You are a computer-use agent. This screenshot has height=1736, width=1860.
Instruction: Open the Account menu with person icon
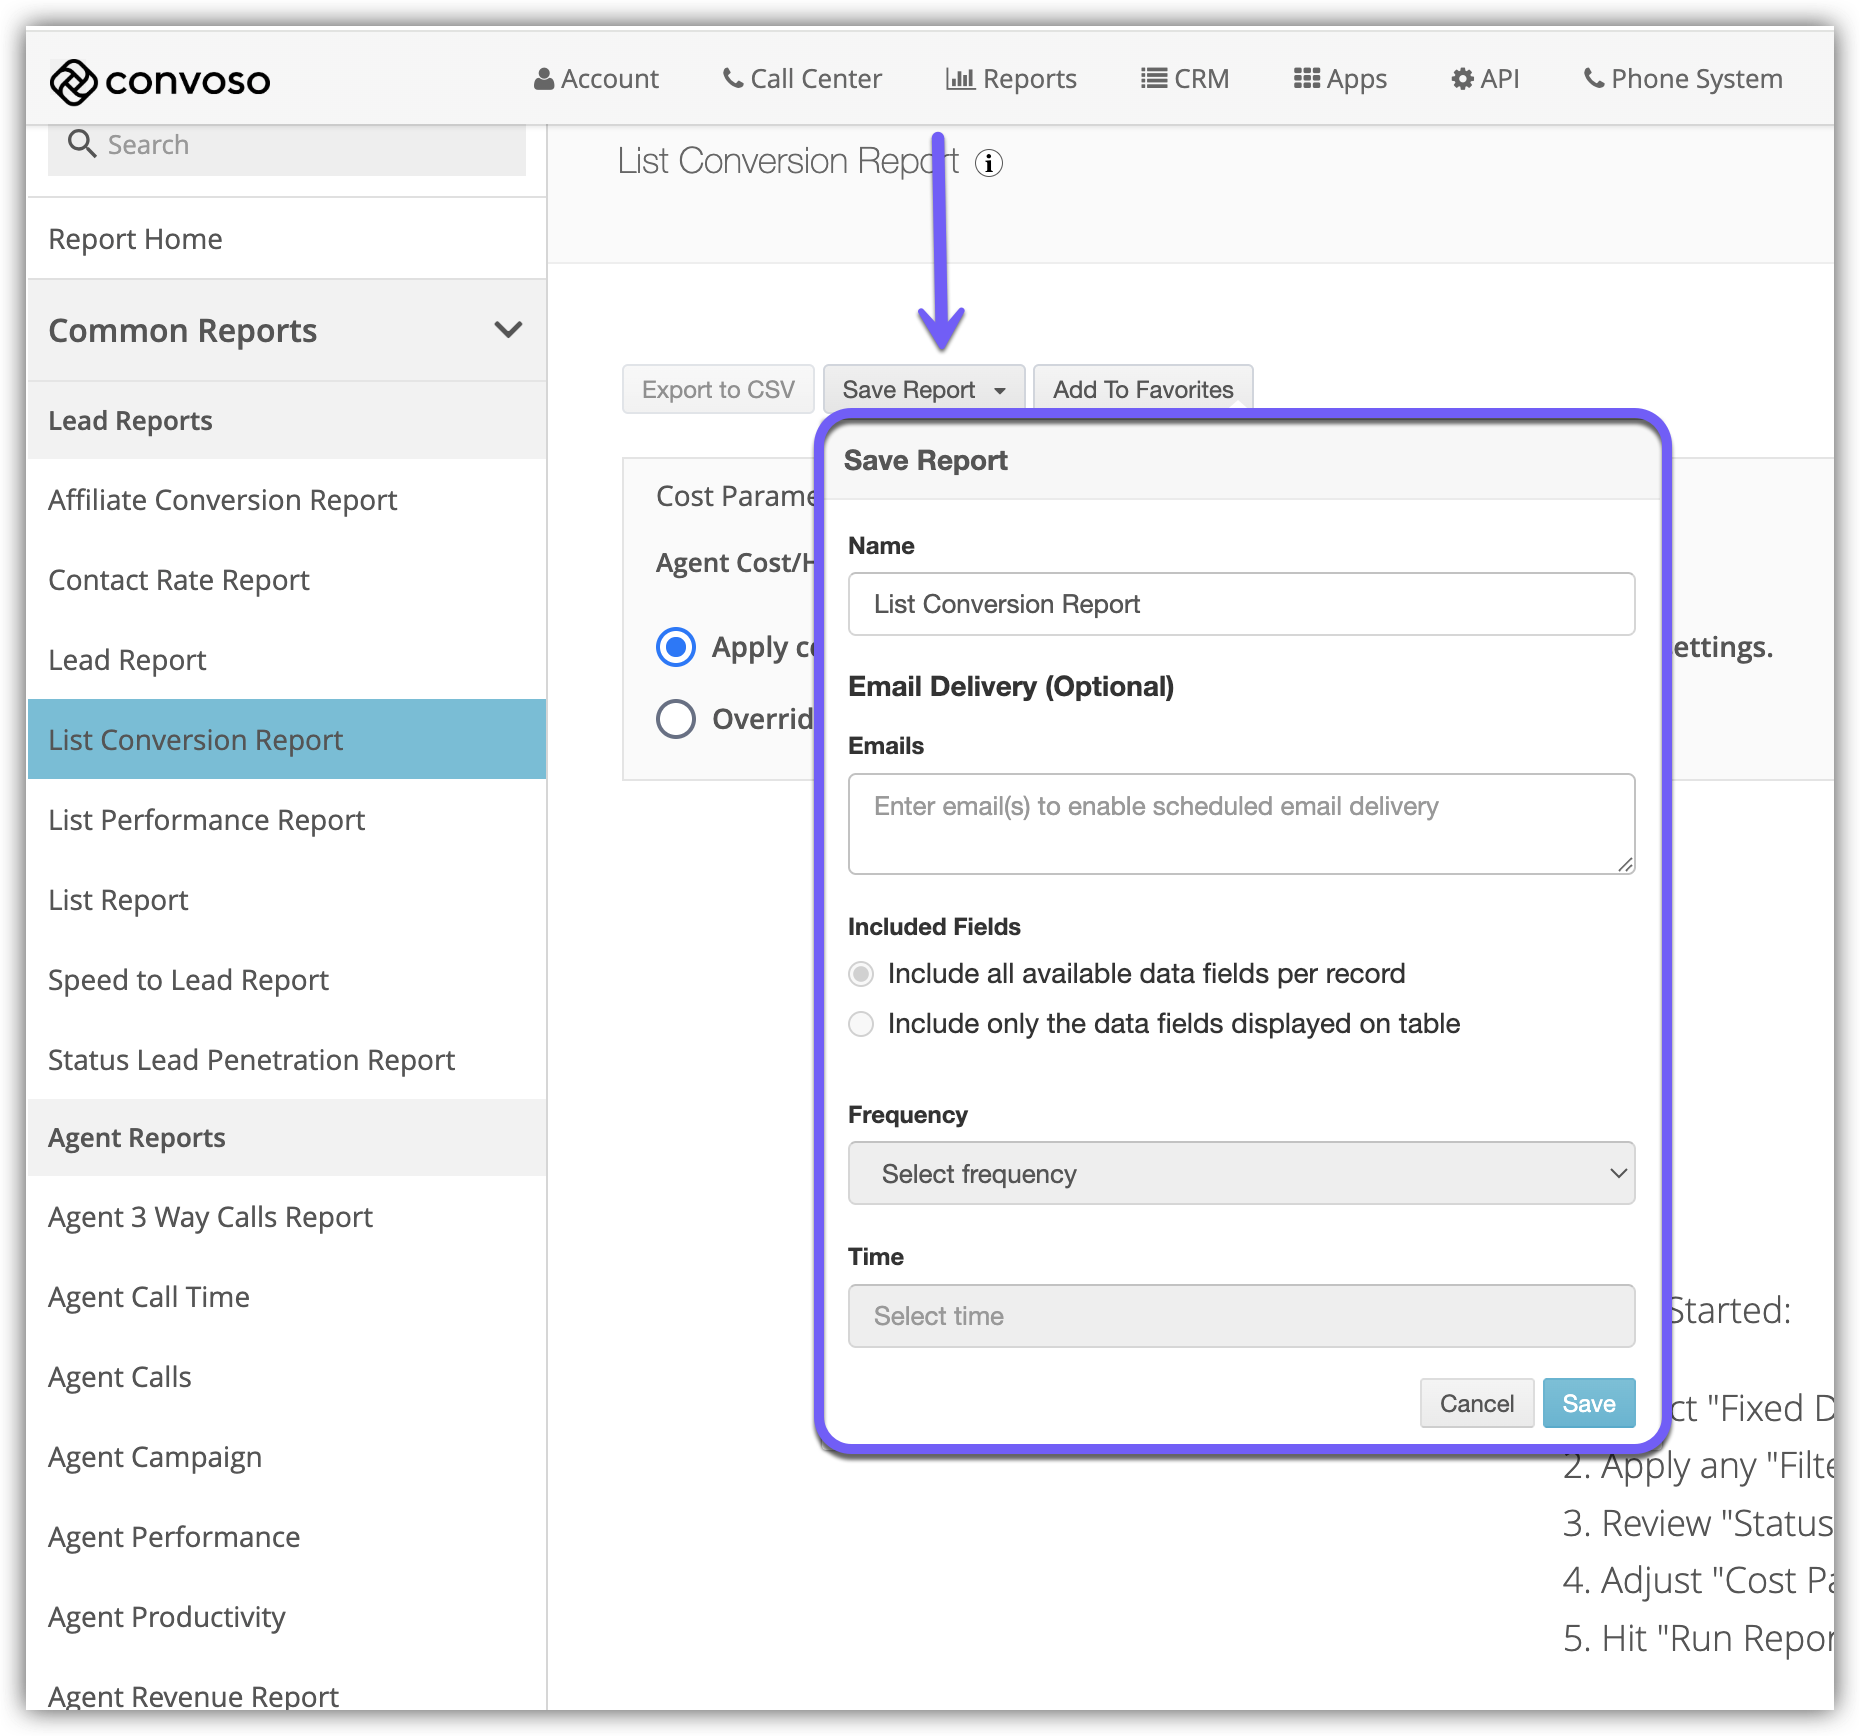tap(596, 79)
